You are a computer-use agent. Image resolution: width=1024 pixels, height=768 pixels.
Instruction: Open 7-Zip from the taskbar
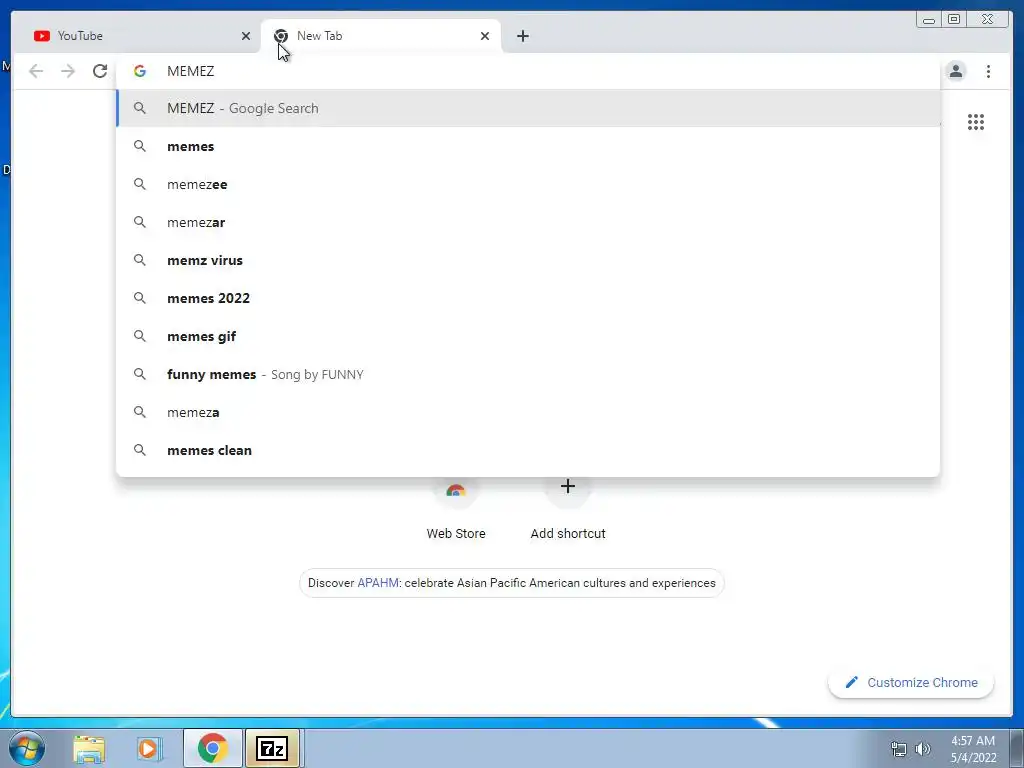click(x=272, y=748)
